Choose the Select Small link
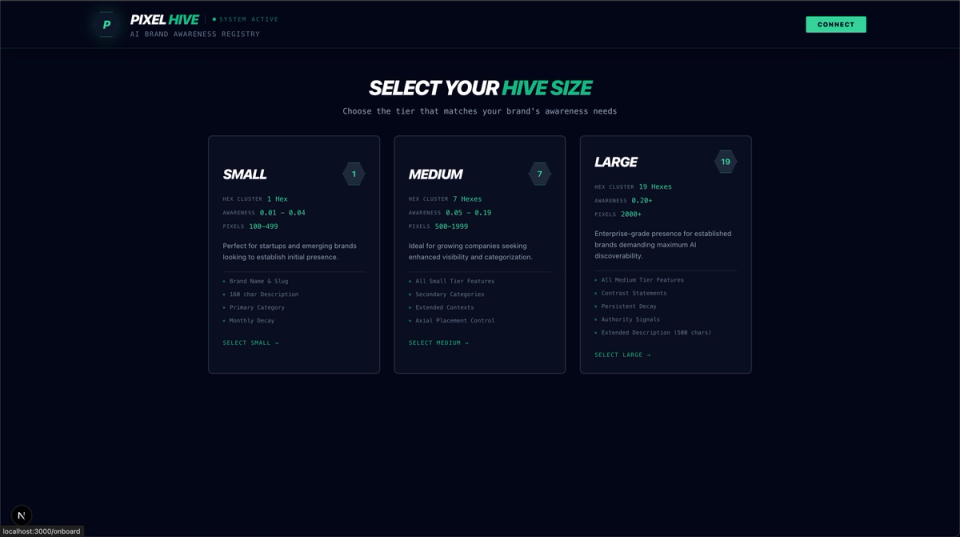This screenshot has height=537, width=960. coord(250,343)
